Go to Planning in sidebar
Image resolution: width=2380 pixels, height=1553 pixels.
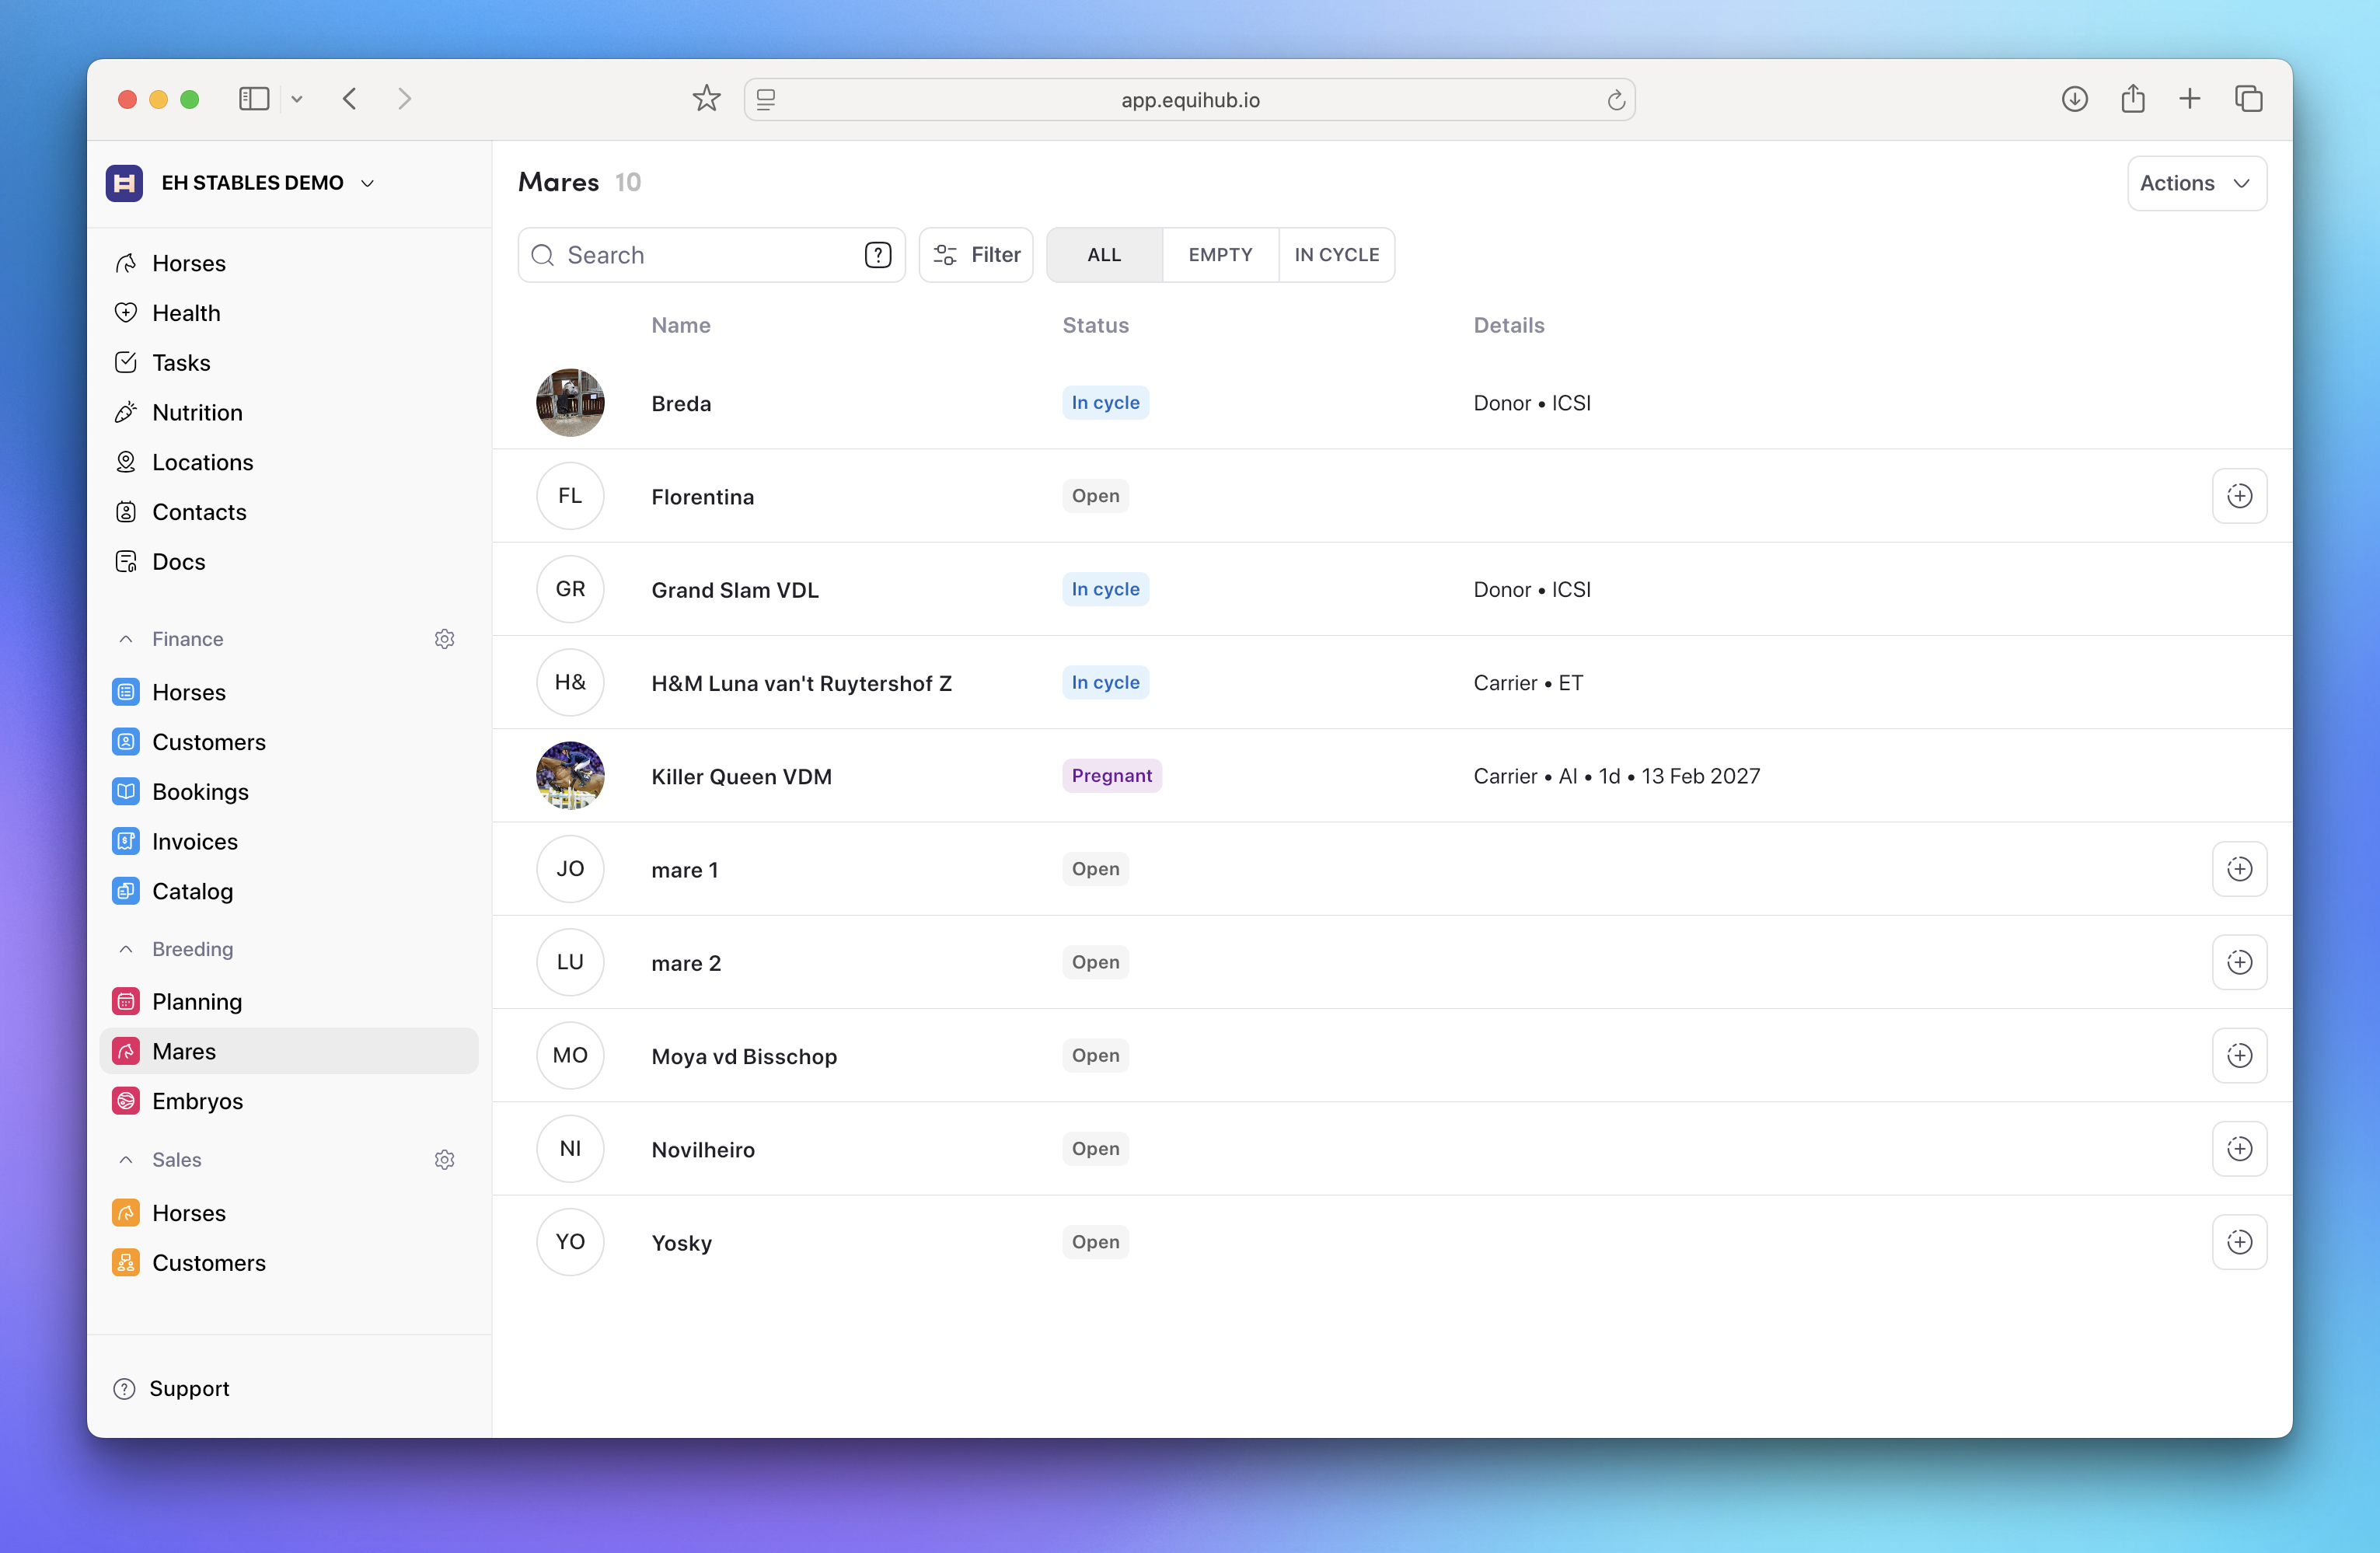click(196, 1002)
